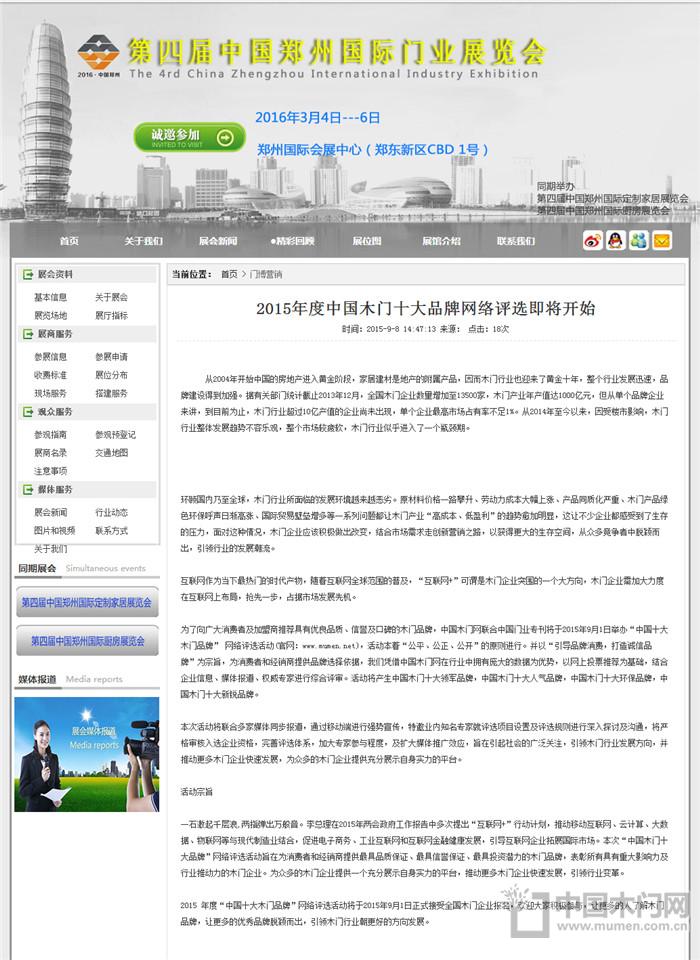Open the 展览场地 sidebar link
Image resolution: width=700 pixels, height=960 pixels.
tap(51, 315)
